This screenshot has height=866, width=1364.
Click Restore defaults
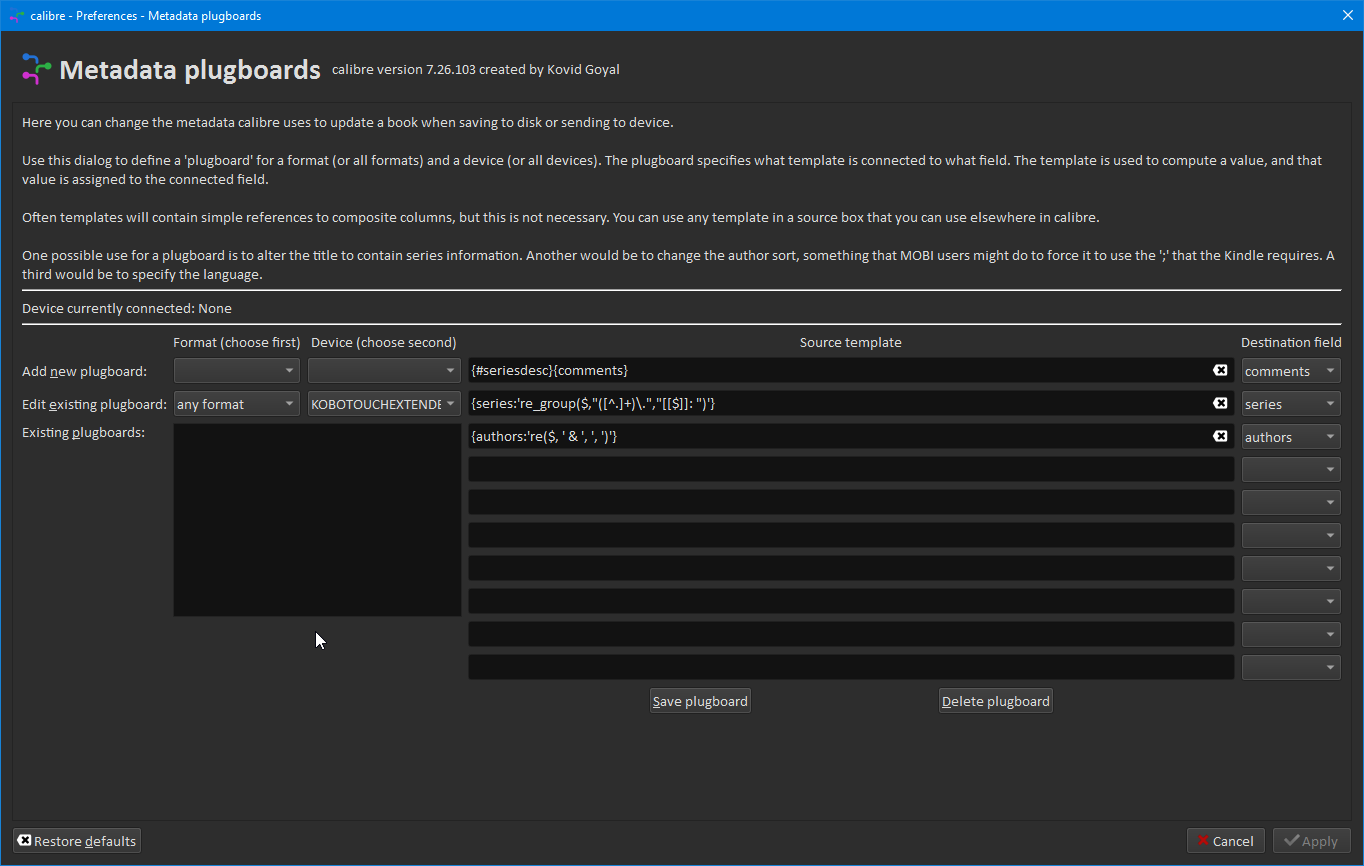[x=77, y=841]
